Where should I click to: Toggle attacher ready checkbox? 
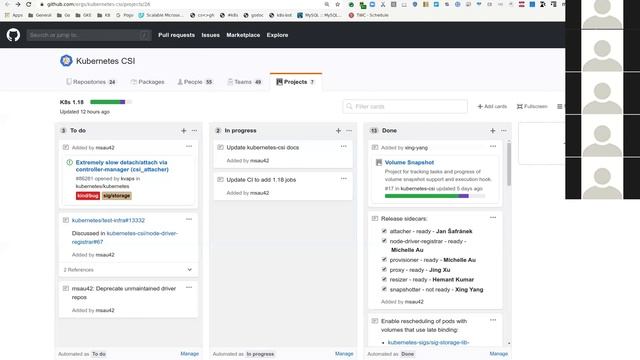[384, 231]
